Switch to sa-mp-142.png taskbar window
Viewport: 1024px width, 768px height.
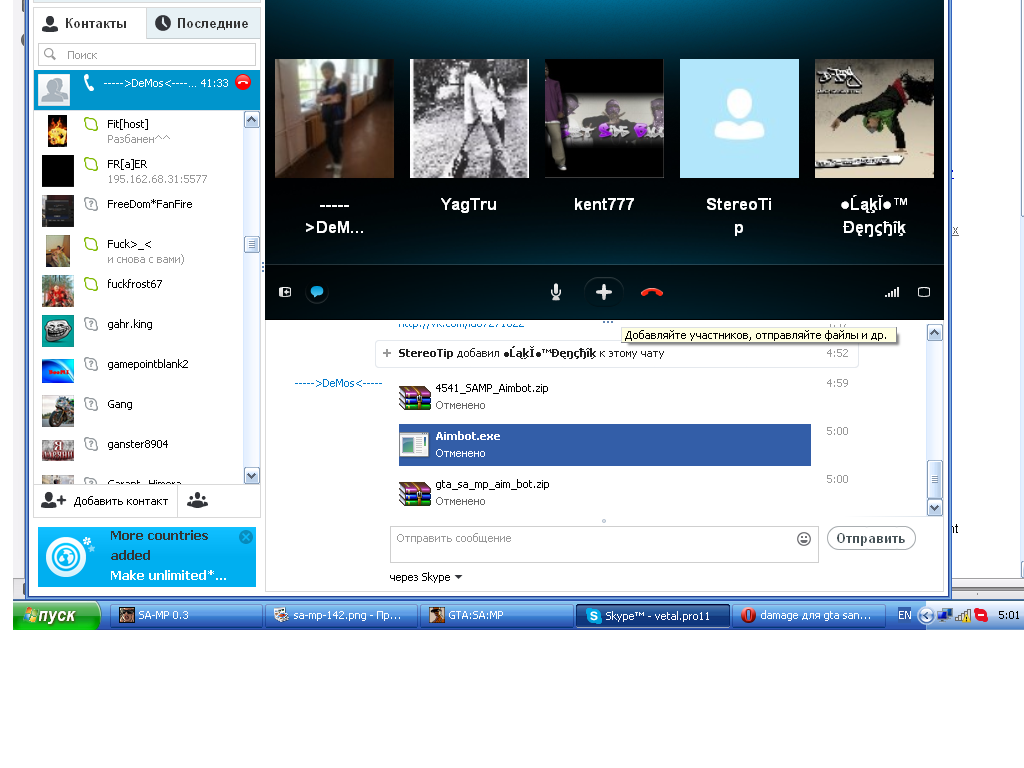340,615
